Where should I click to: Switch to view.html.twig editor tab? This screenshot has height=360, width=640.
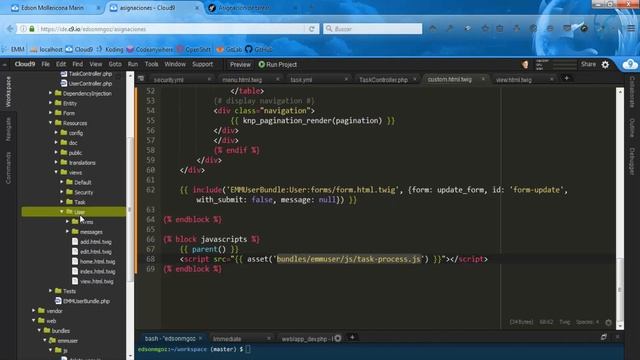[x=514, y=80]
